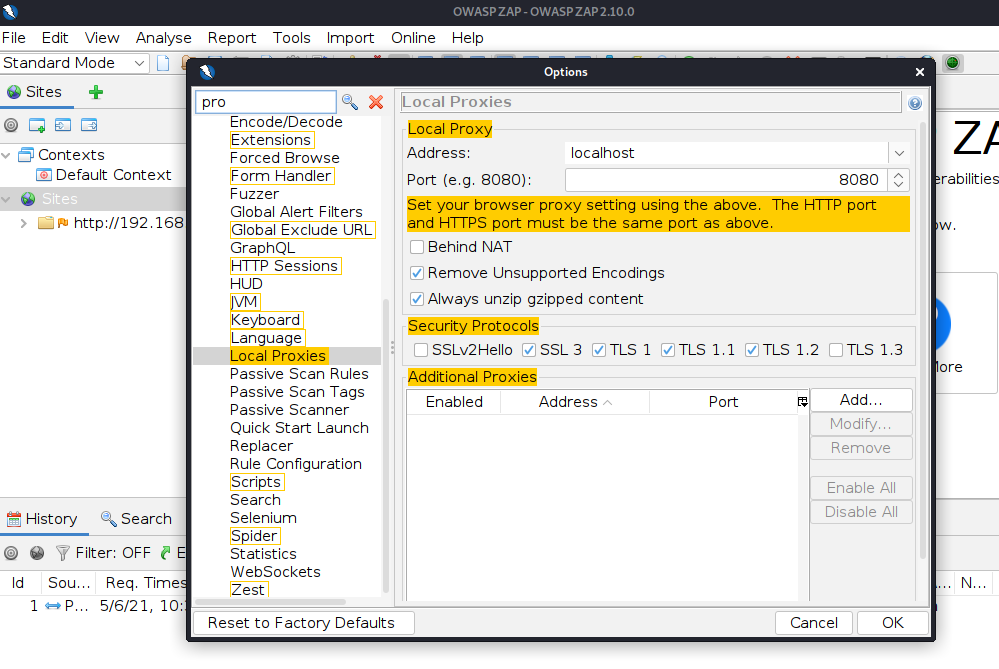Image resolution: width=999 pixels, height=669 pixels.
Task: Click the globe link-with-sites icon in History
Action: (37, 553)
